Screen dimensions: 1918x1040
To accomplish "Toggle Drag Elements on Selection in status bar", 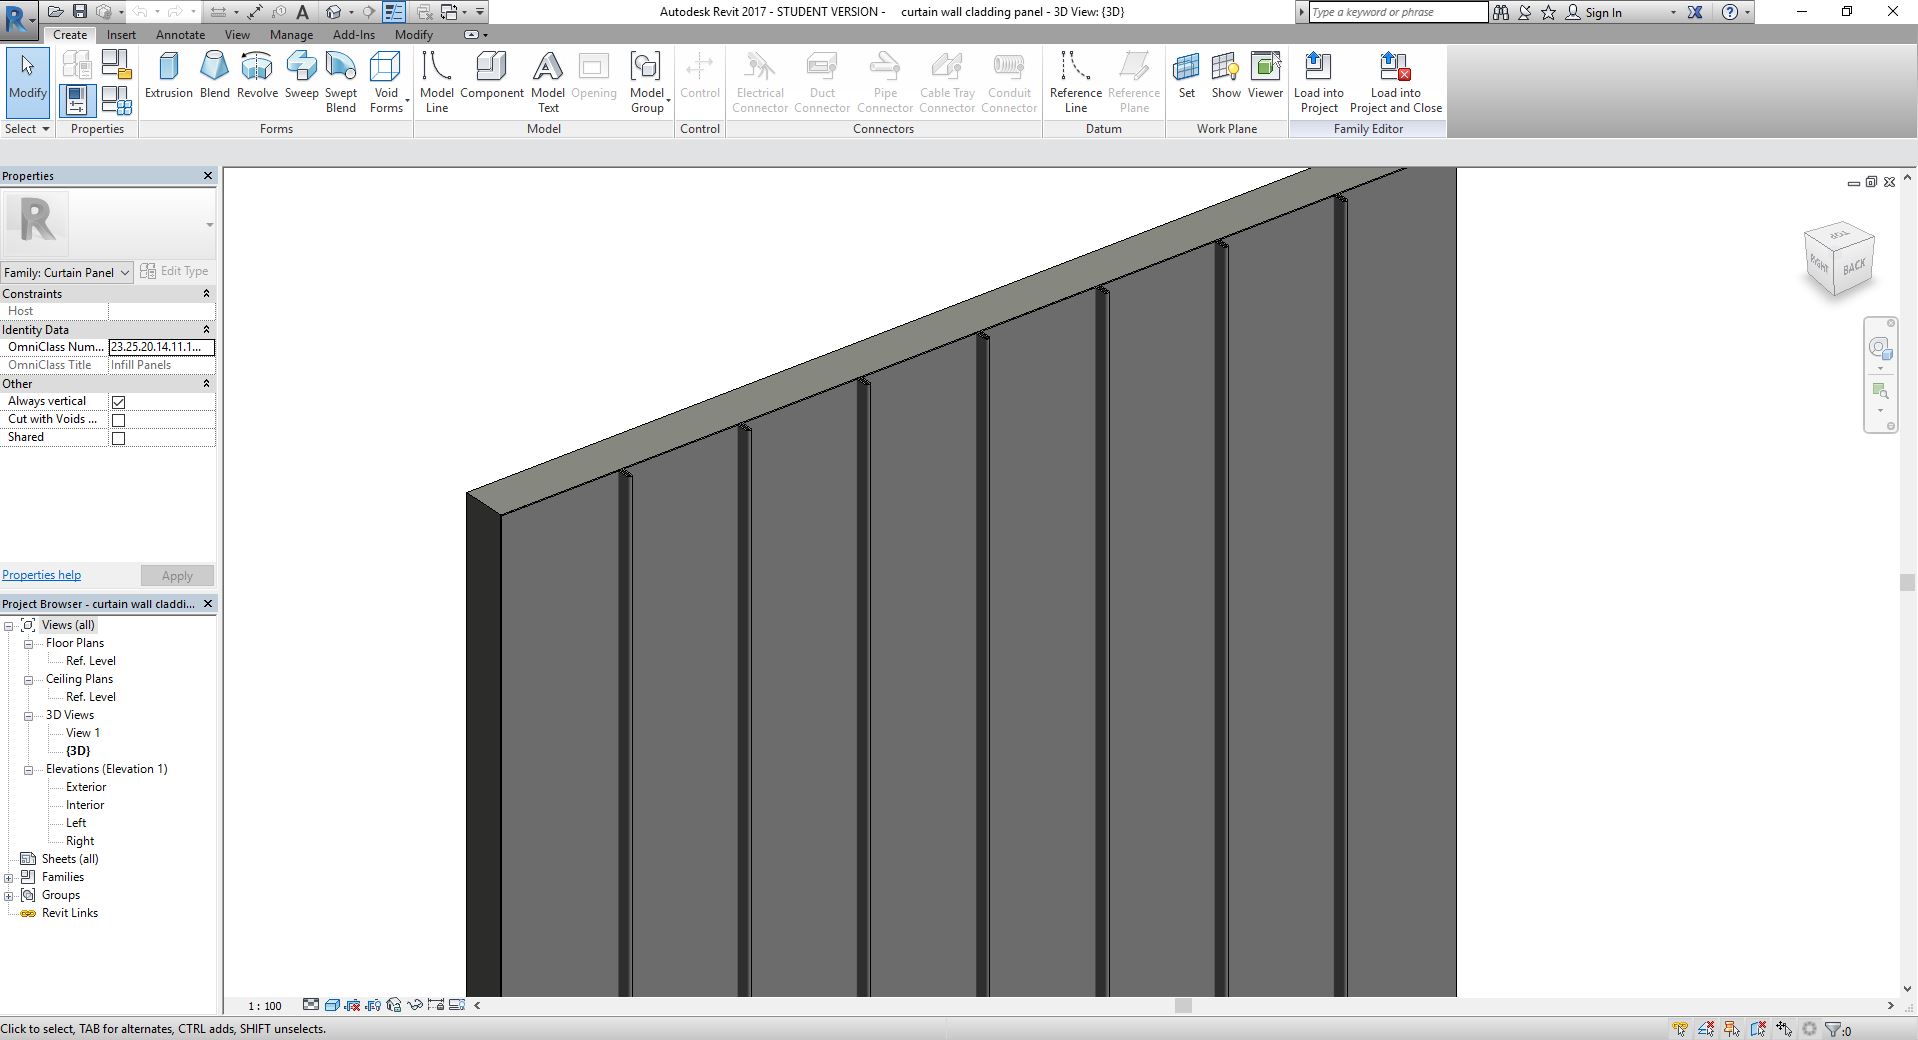I will click(x=1784, y=1028).
